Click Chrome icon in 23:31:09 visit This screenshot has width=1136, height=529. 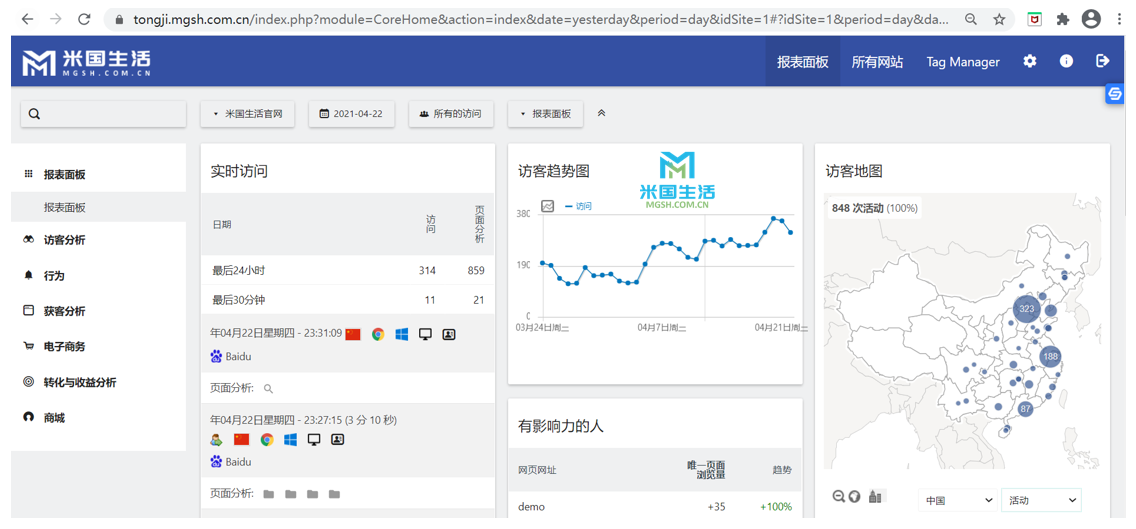[377, 335]
